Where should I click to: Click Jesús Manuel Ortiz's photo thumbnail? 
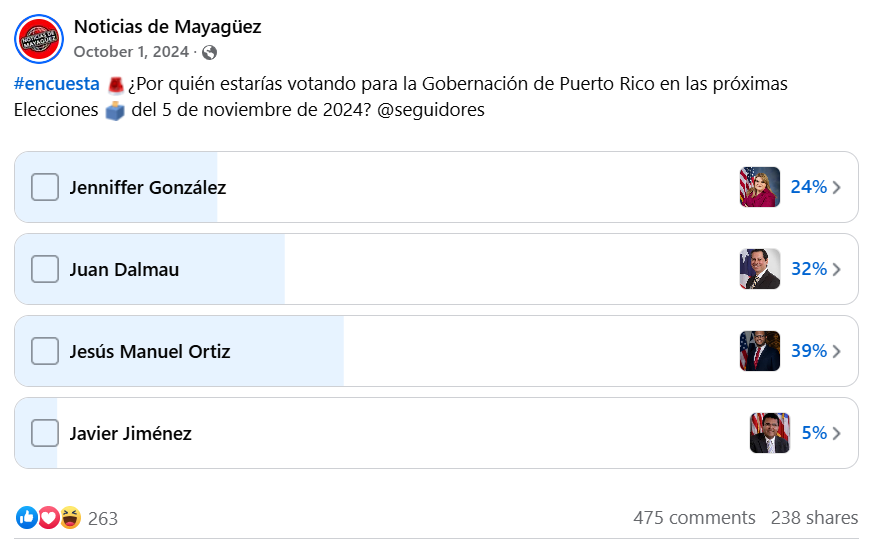point(759,351)
